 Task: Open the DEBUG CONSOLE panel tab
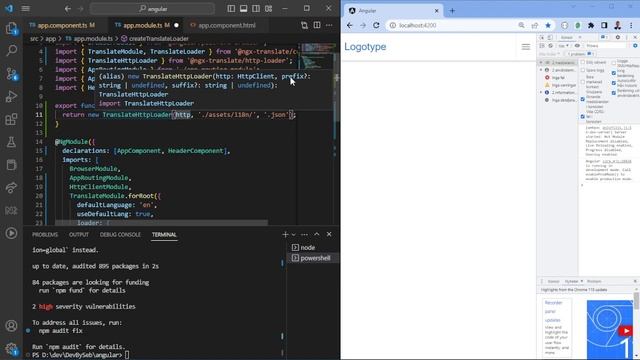click(120, 235)
